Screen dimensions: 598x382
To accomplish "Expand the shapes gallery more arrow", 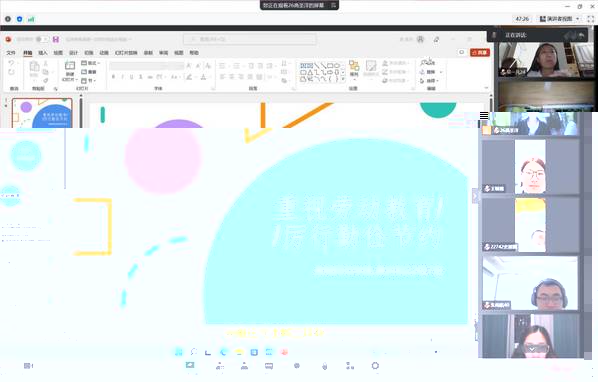I will click(343, 79).
